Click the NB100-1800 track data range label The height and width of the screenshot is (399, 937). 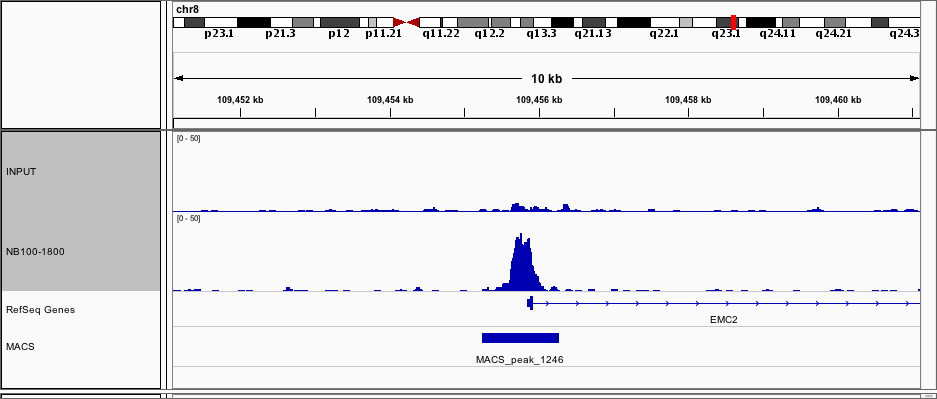pyautogui.click(x=188, y=219)
